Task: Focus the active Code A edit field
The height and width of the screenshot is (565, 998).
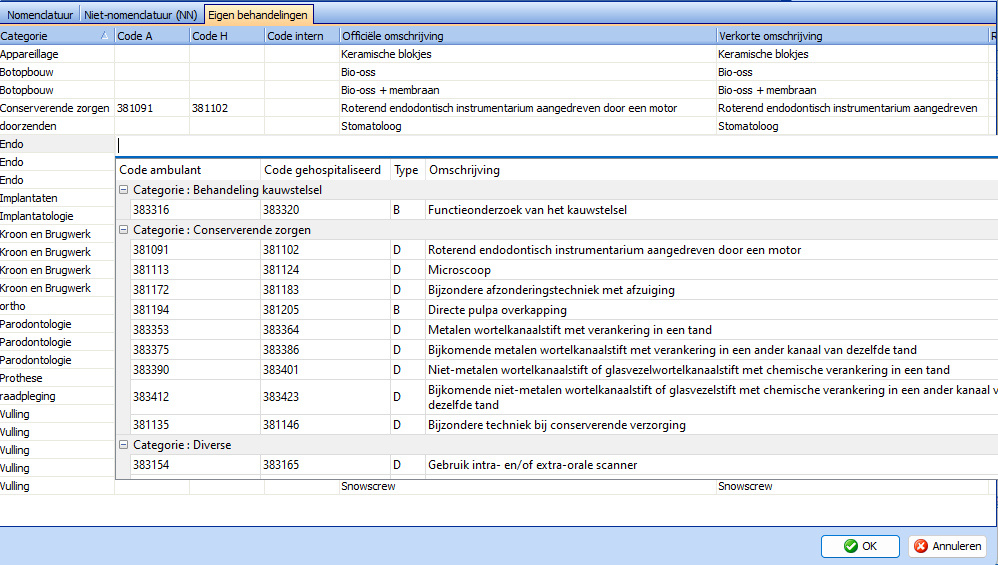Action: click(x=557, y=146)
